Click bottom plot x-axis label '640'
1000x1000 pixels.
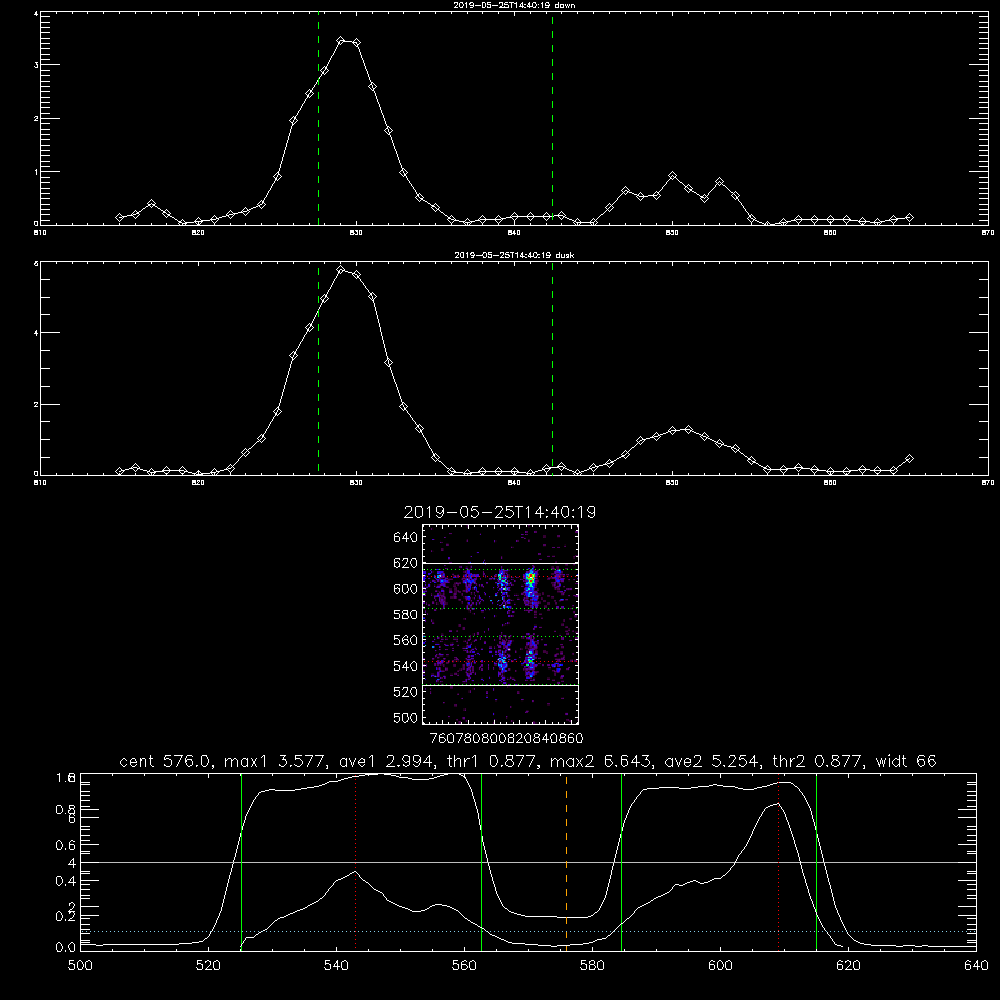click(x=976, y=966)
